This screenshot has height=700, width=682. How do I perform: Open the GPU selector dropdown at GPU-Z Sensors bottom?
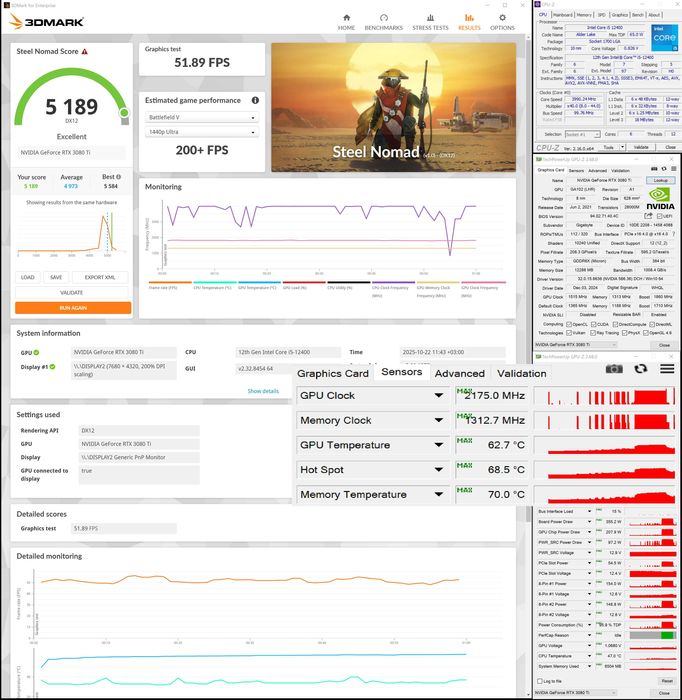pos(576,693)
